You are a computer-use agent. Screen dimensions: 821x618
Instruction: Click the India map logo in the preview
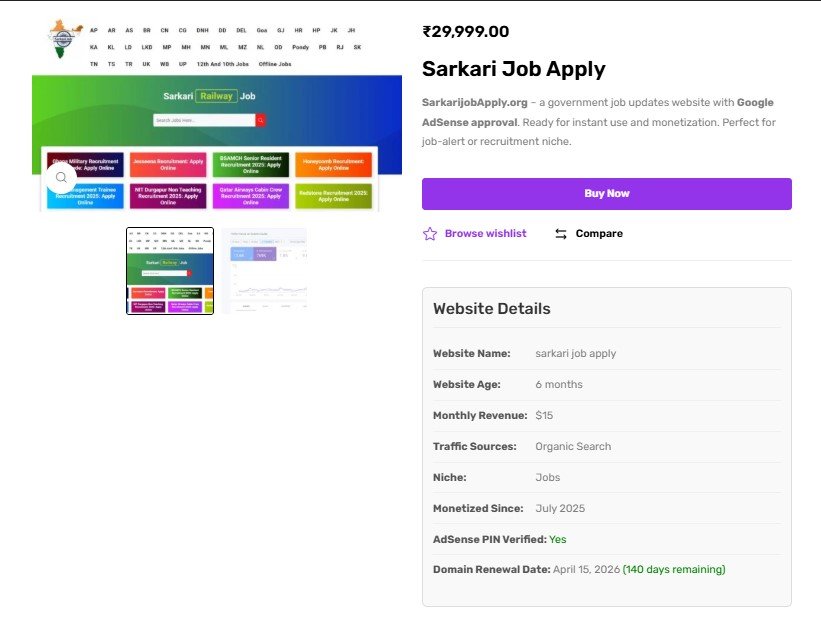pyautogui.click(x=65, y=38)
